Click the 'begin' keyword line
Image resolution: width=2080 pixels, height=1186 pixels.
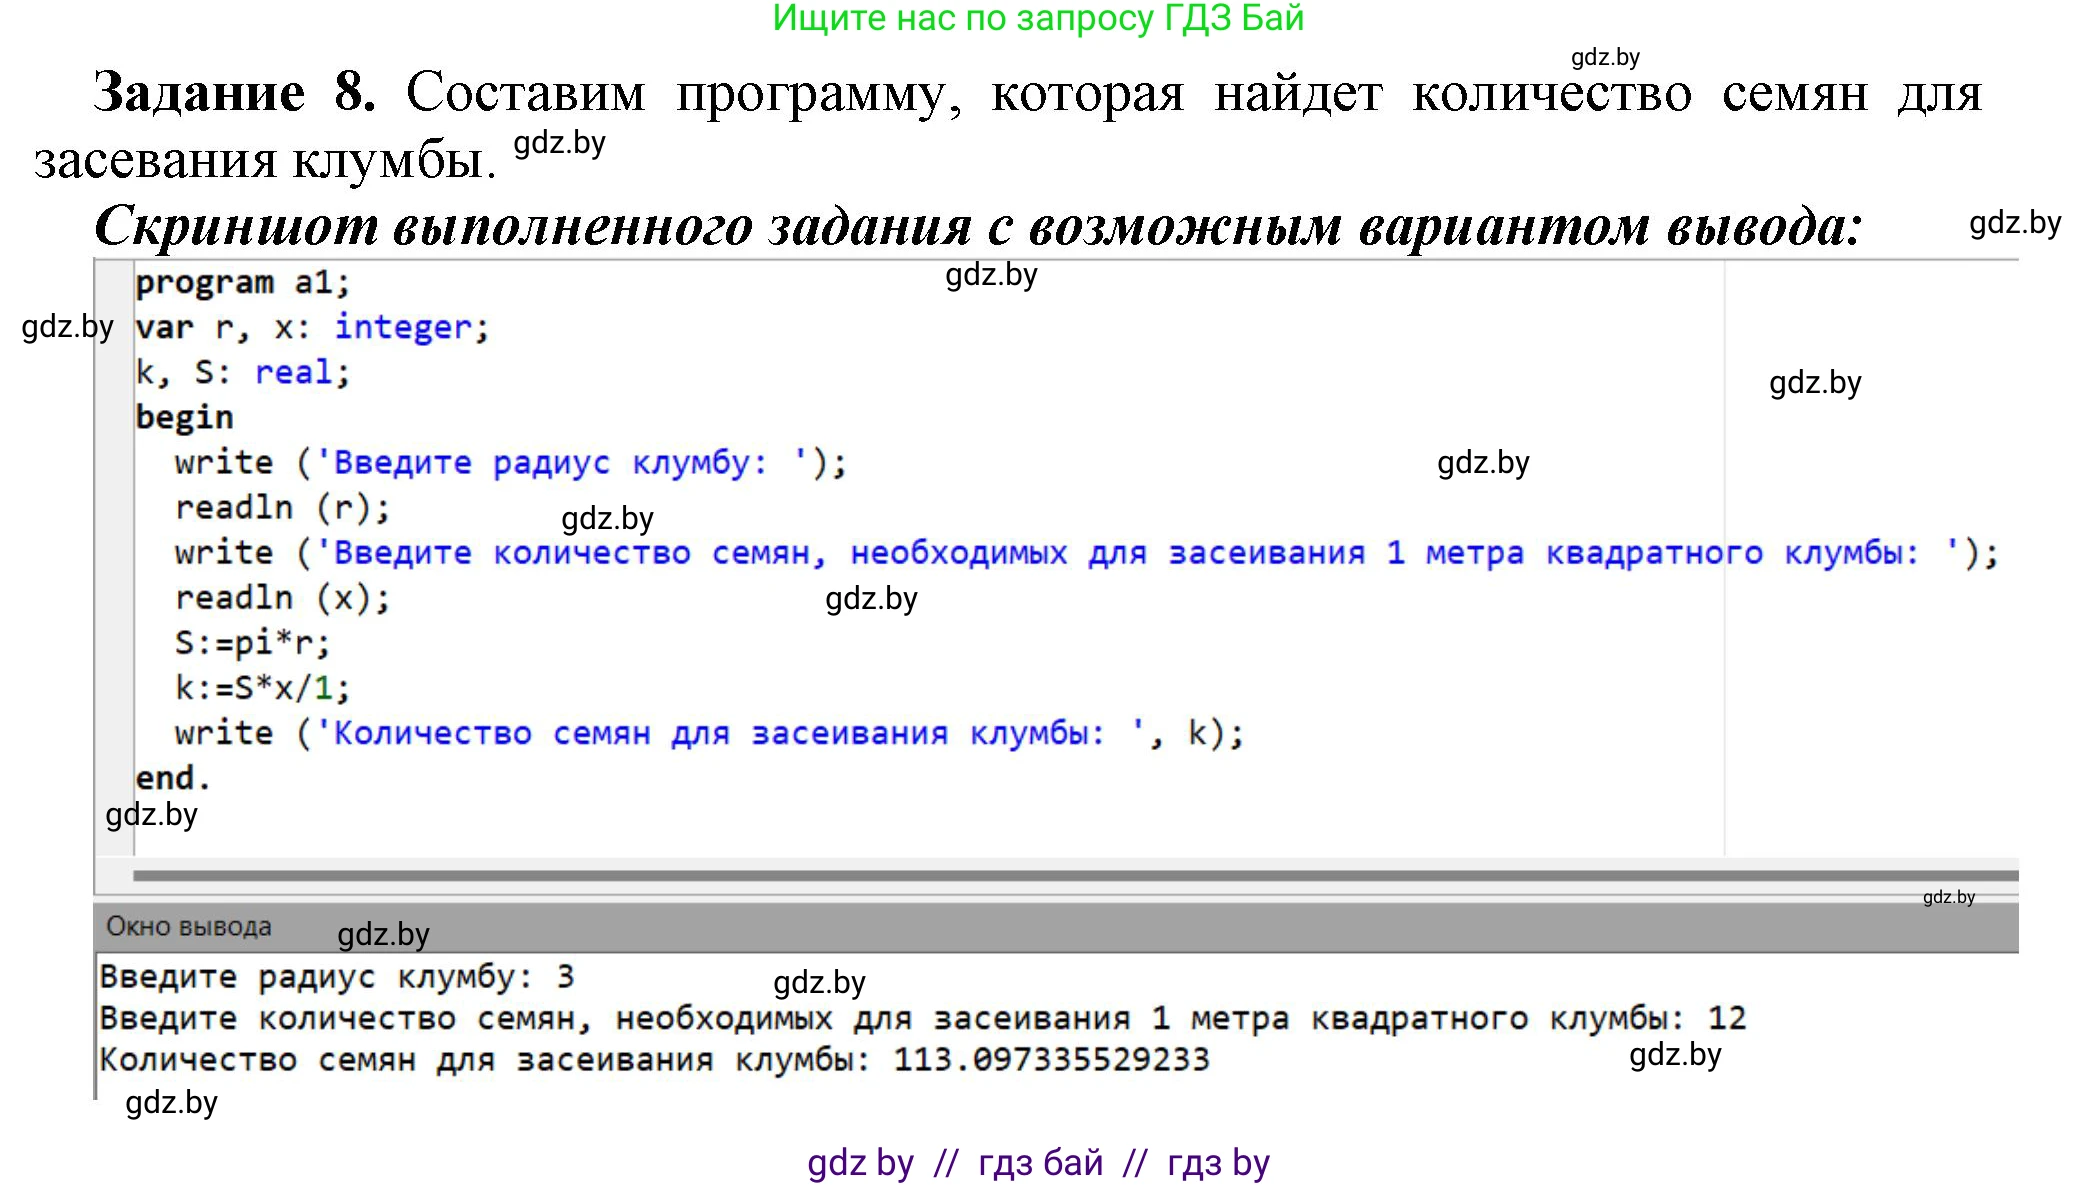(185, 417)
